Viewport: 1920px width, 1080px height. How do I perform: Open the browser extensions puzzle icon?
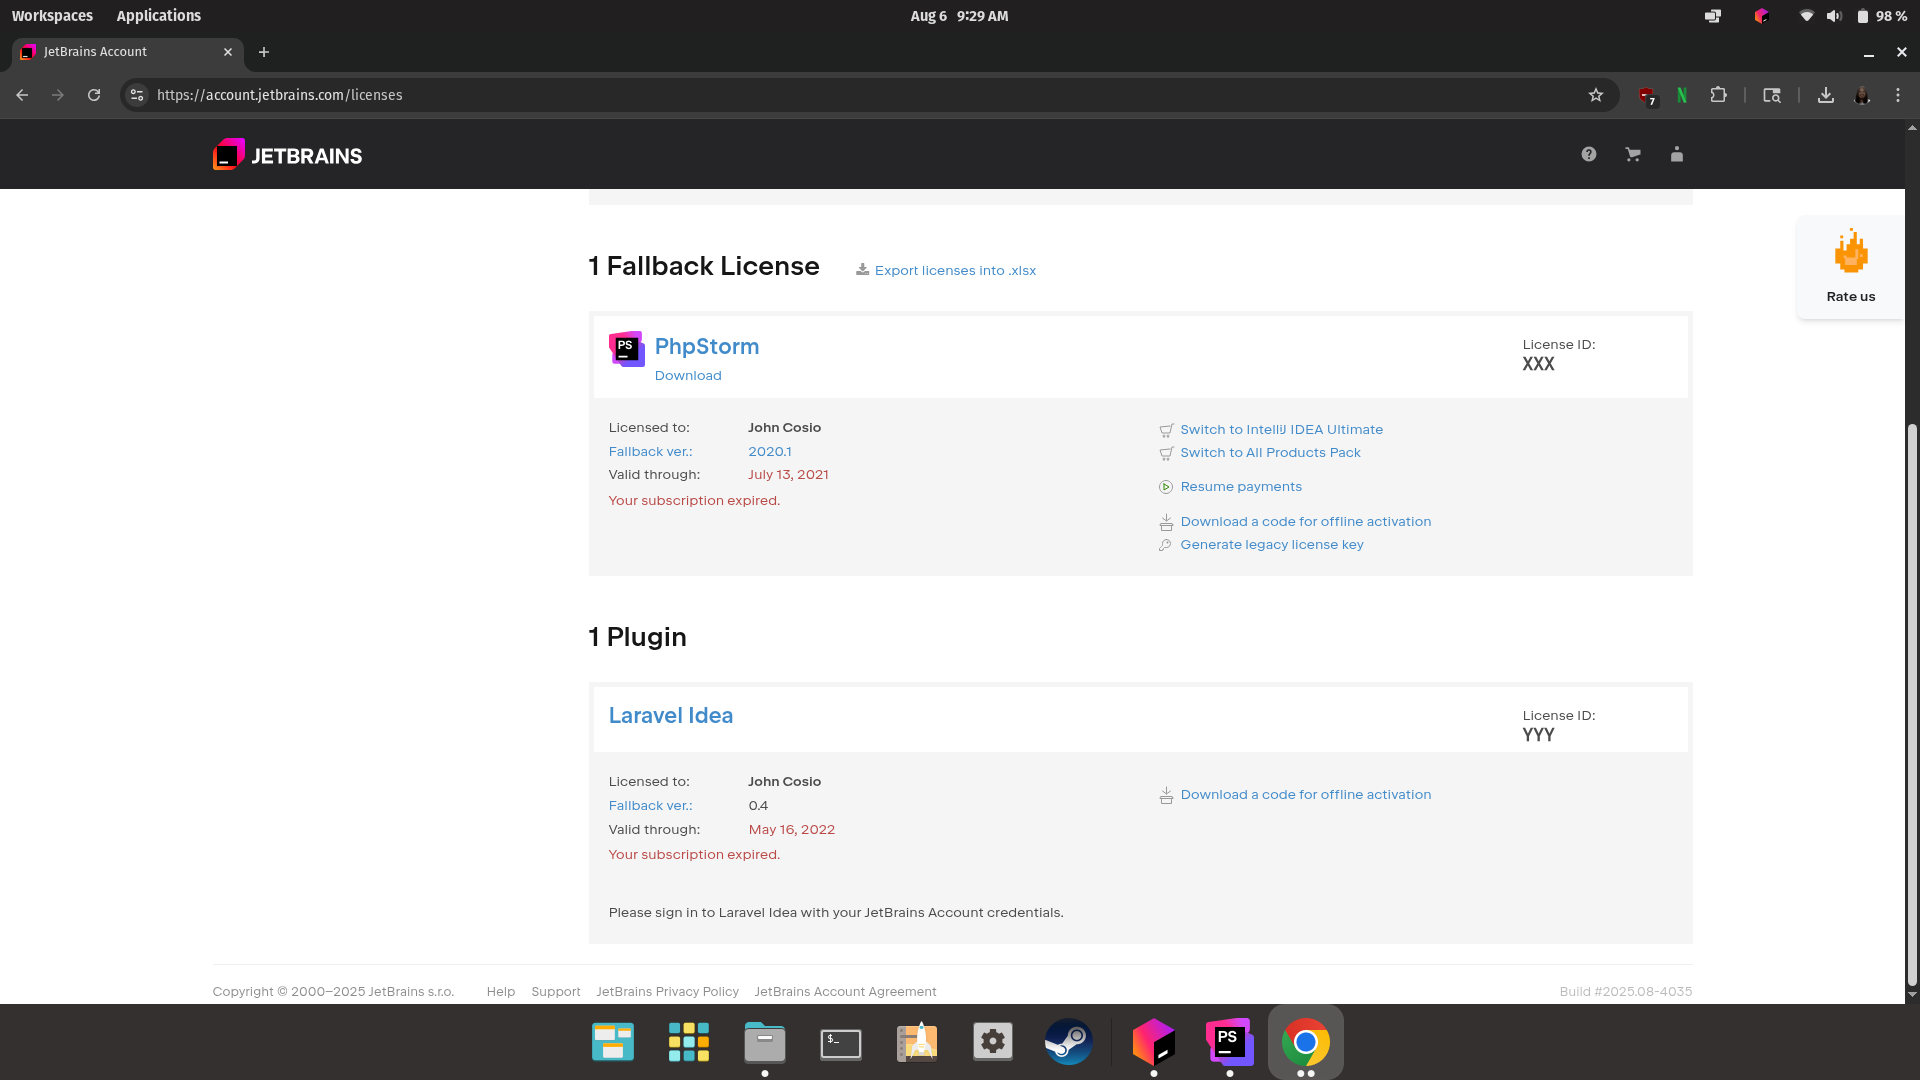point(1718,95)
